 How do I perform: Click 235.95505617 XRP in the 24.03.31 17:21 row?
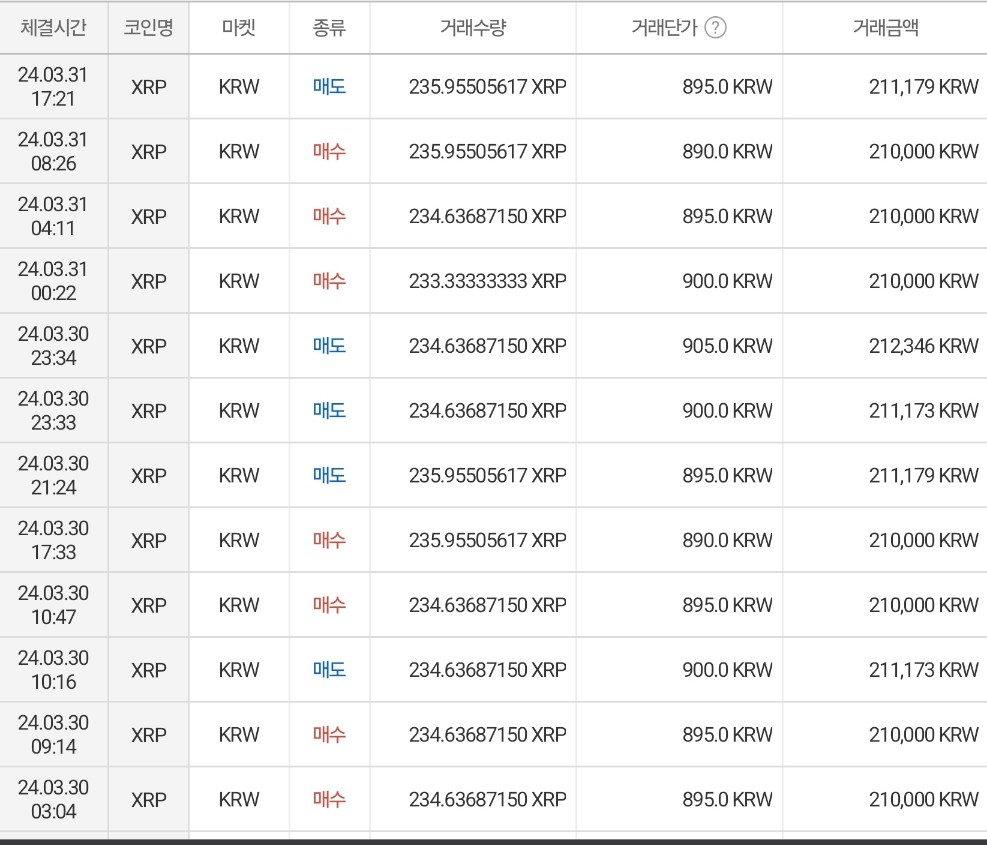pyautogui.click(x=488, y=87)
